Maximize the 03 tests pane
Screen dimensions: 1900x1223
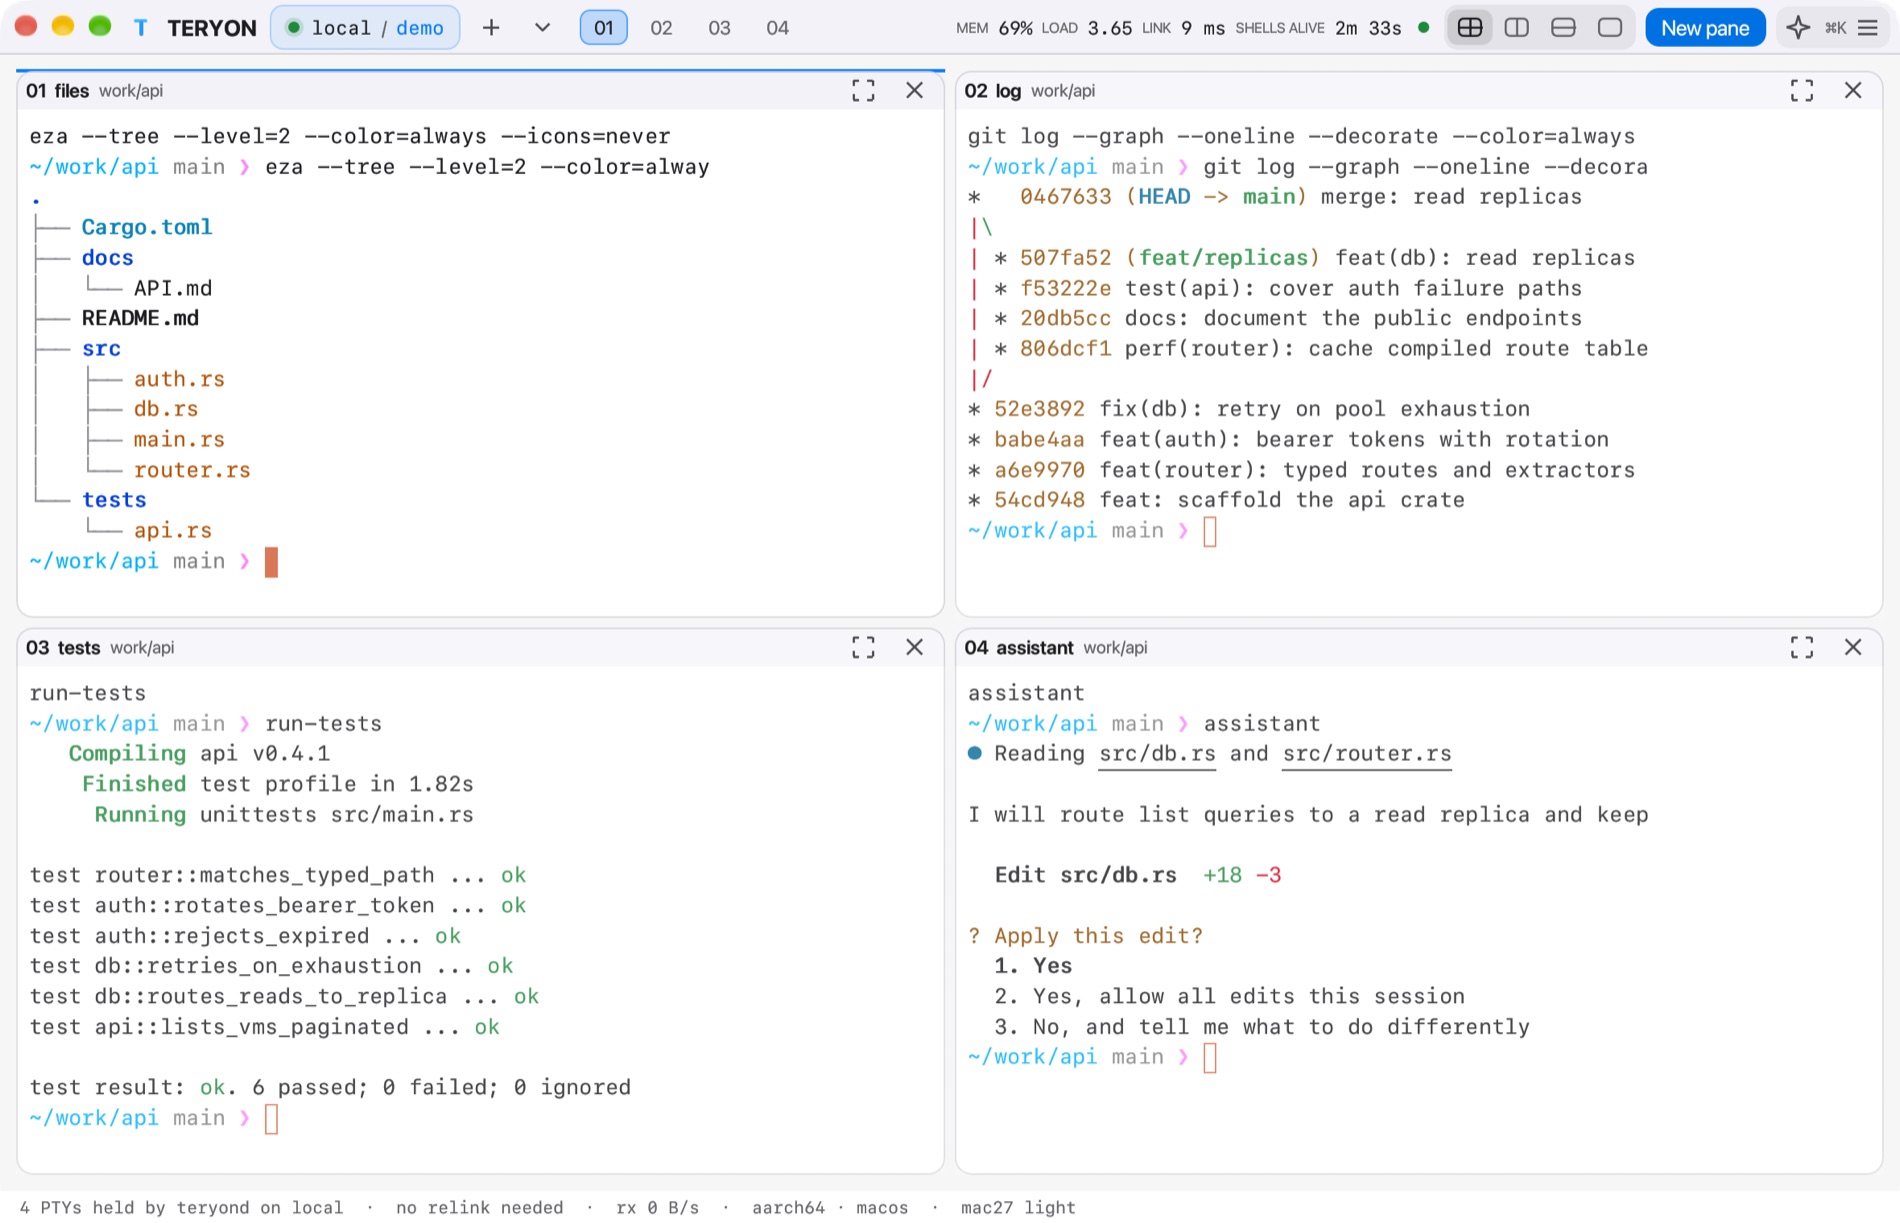pos(863,648)
